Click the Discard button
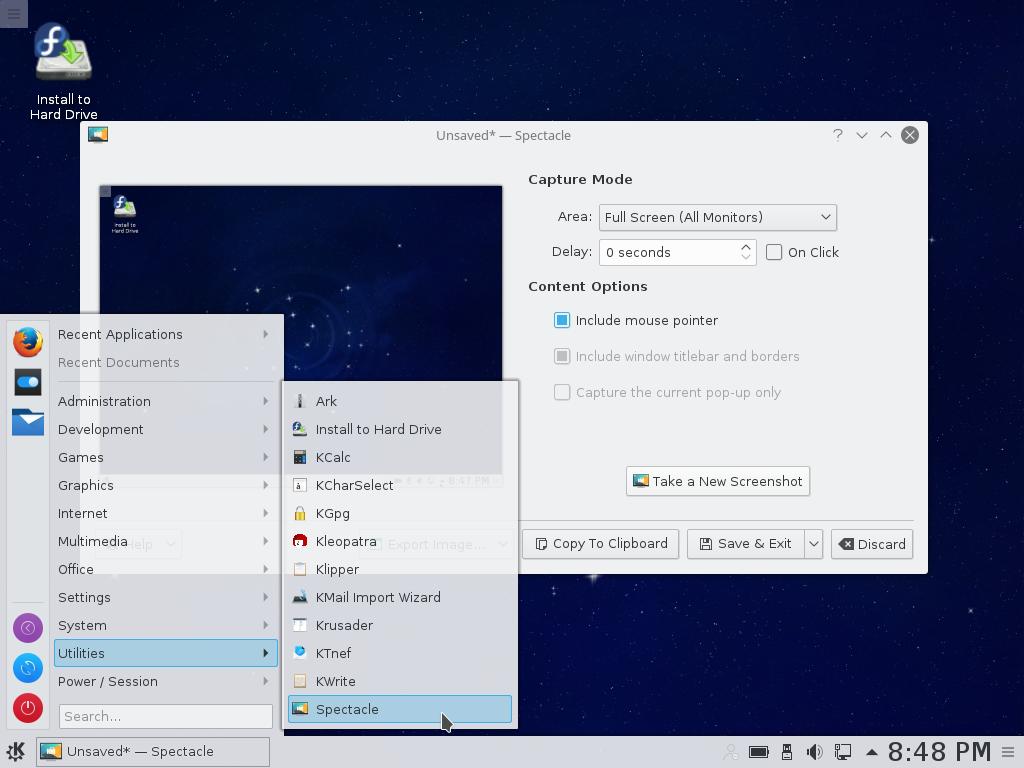The image size is (1024, 768). 872,544
